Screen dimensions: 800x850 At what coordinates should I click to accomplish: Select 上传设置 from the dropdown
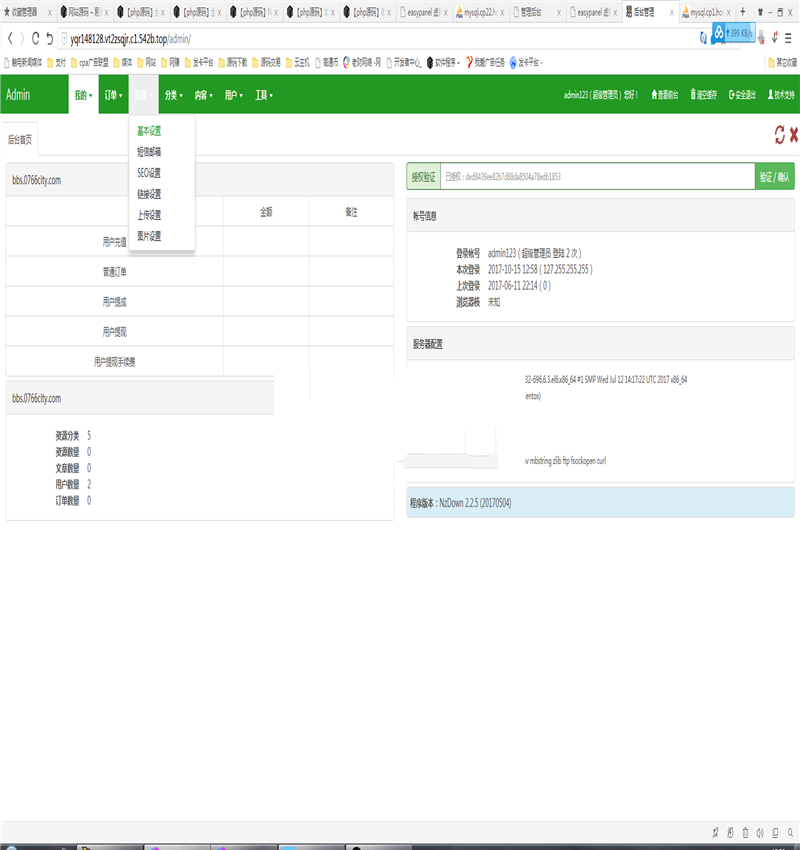(x=149, y=215)
